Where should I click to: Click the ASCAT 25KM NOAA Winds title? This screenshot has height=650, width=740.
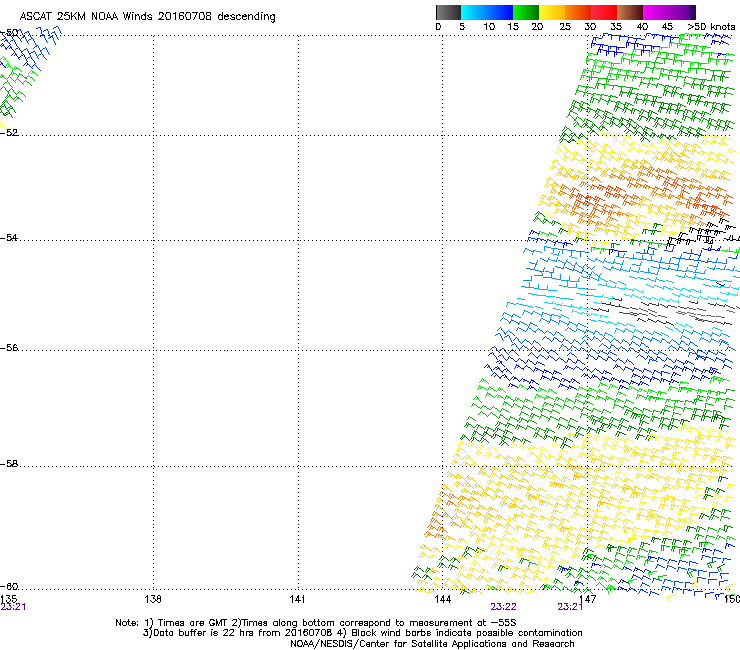[x=147, y=17]
